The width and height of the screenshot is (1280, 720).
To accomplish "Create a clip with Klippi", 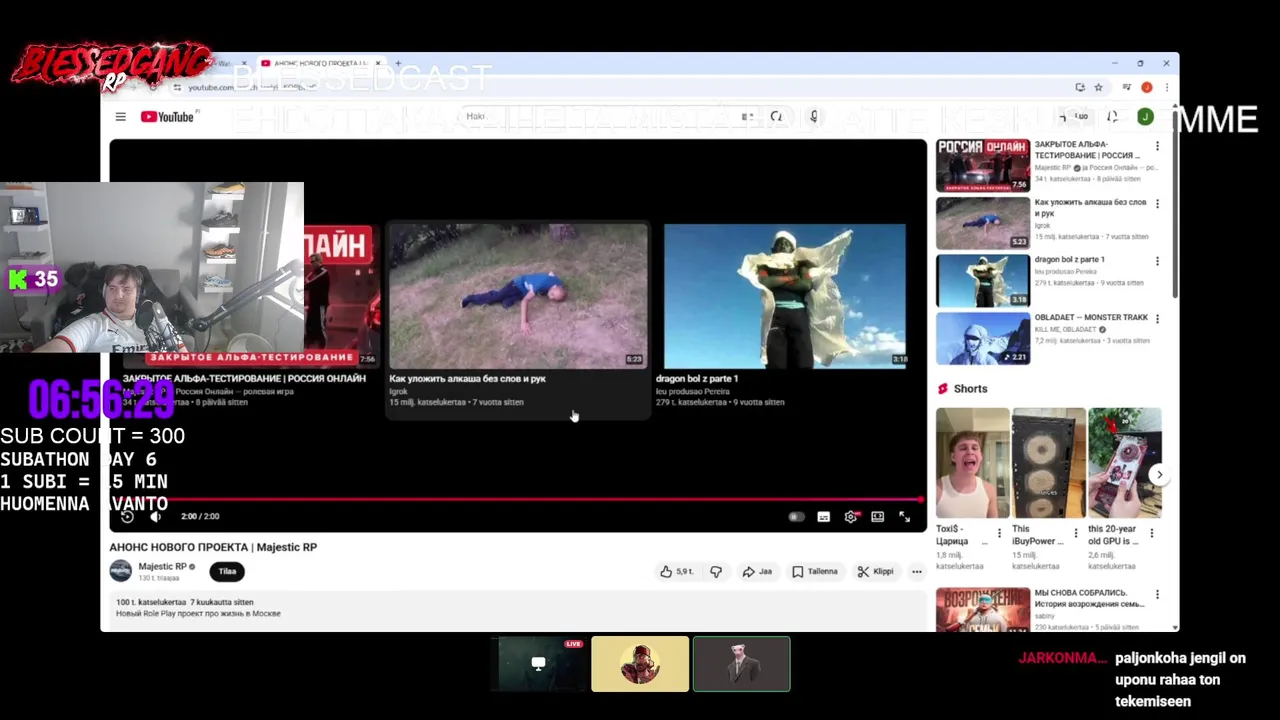I will [875, 572].
